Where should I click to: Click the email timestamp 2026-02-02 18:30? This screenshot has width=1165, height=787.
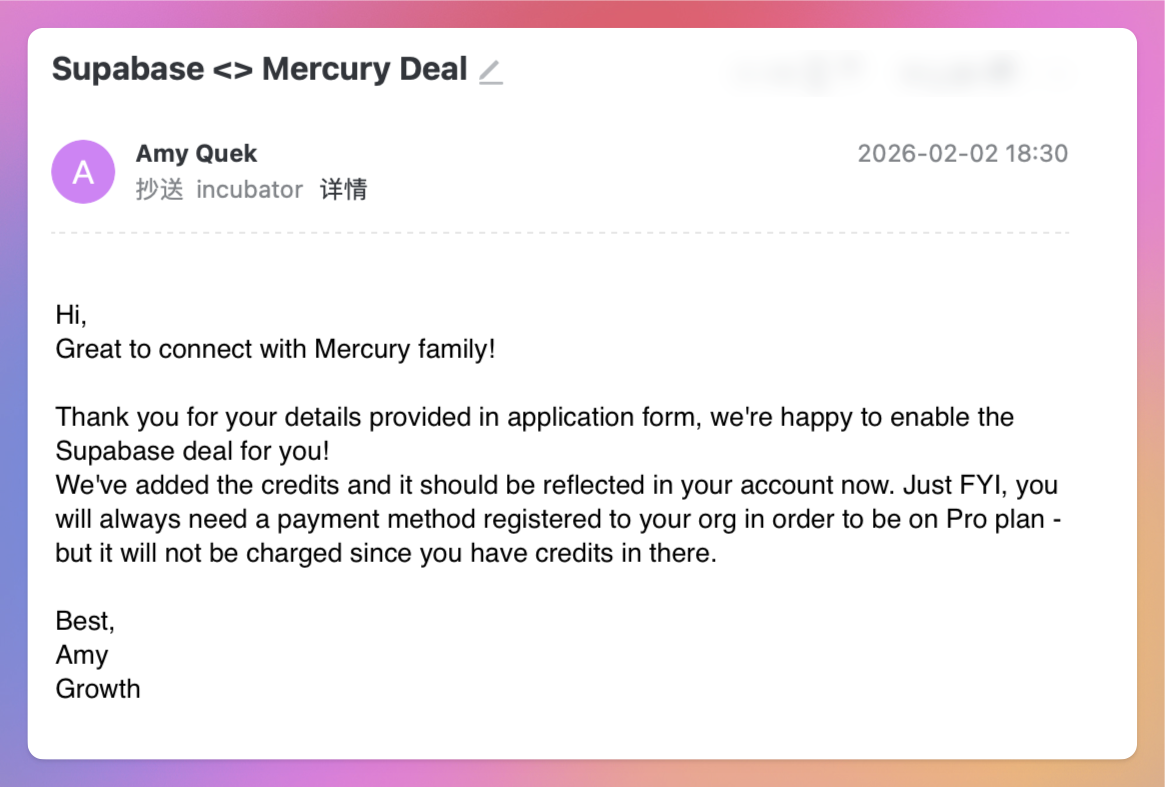pos(962,154)
